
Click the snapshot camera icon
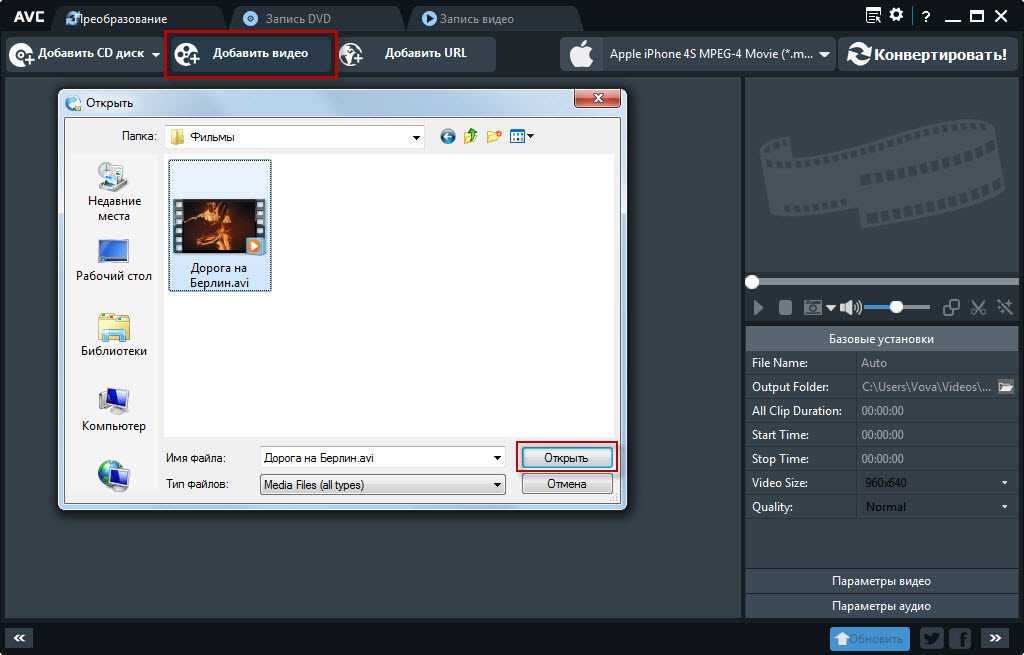tap(813, 307)
